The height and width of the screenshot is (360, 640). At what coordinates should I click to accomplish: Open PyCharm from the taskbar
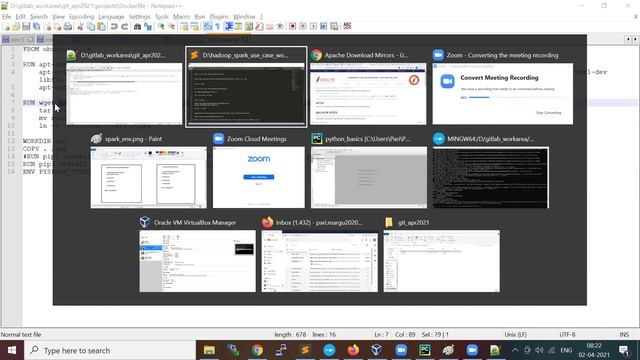(425, 350)
